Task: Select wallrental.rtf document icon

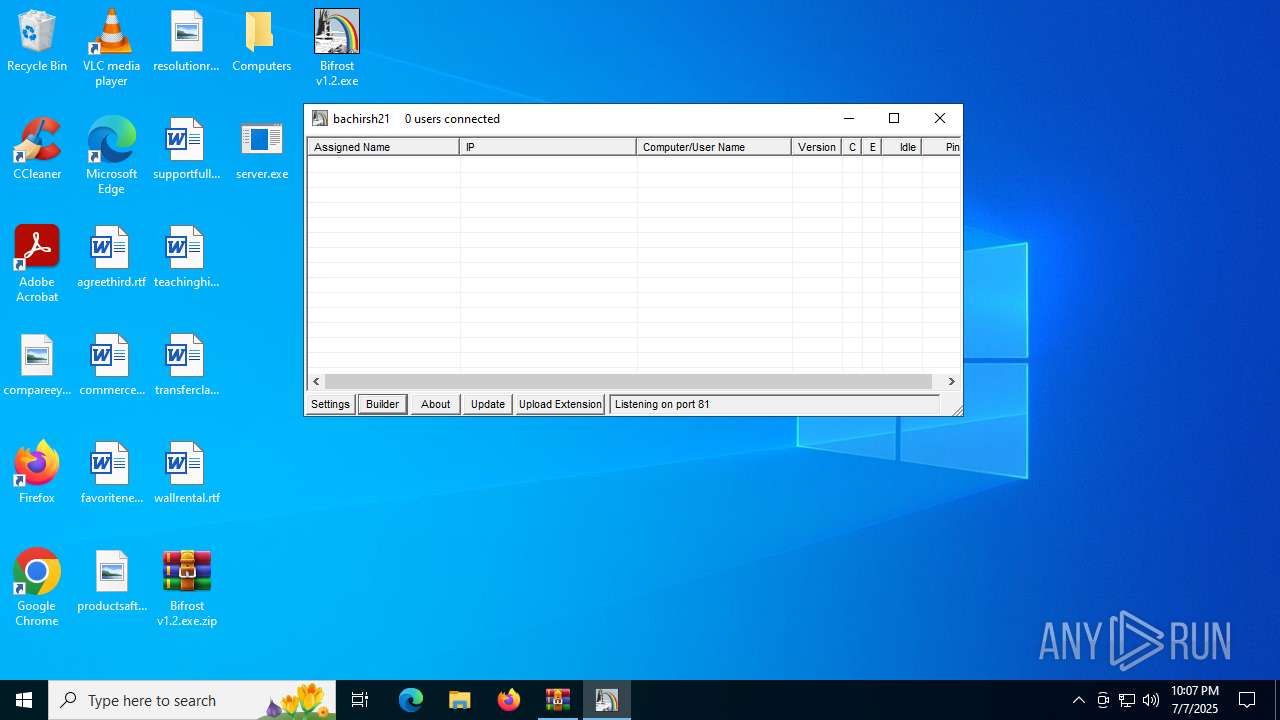Action: [186, 474]
